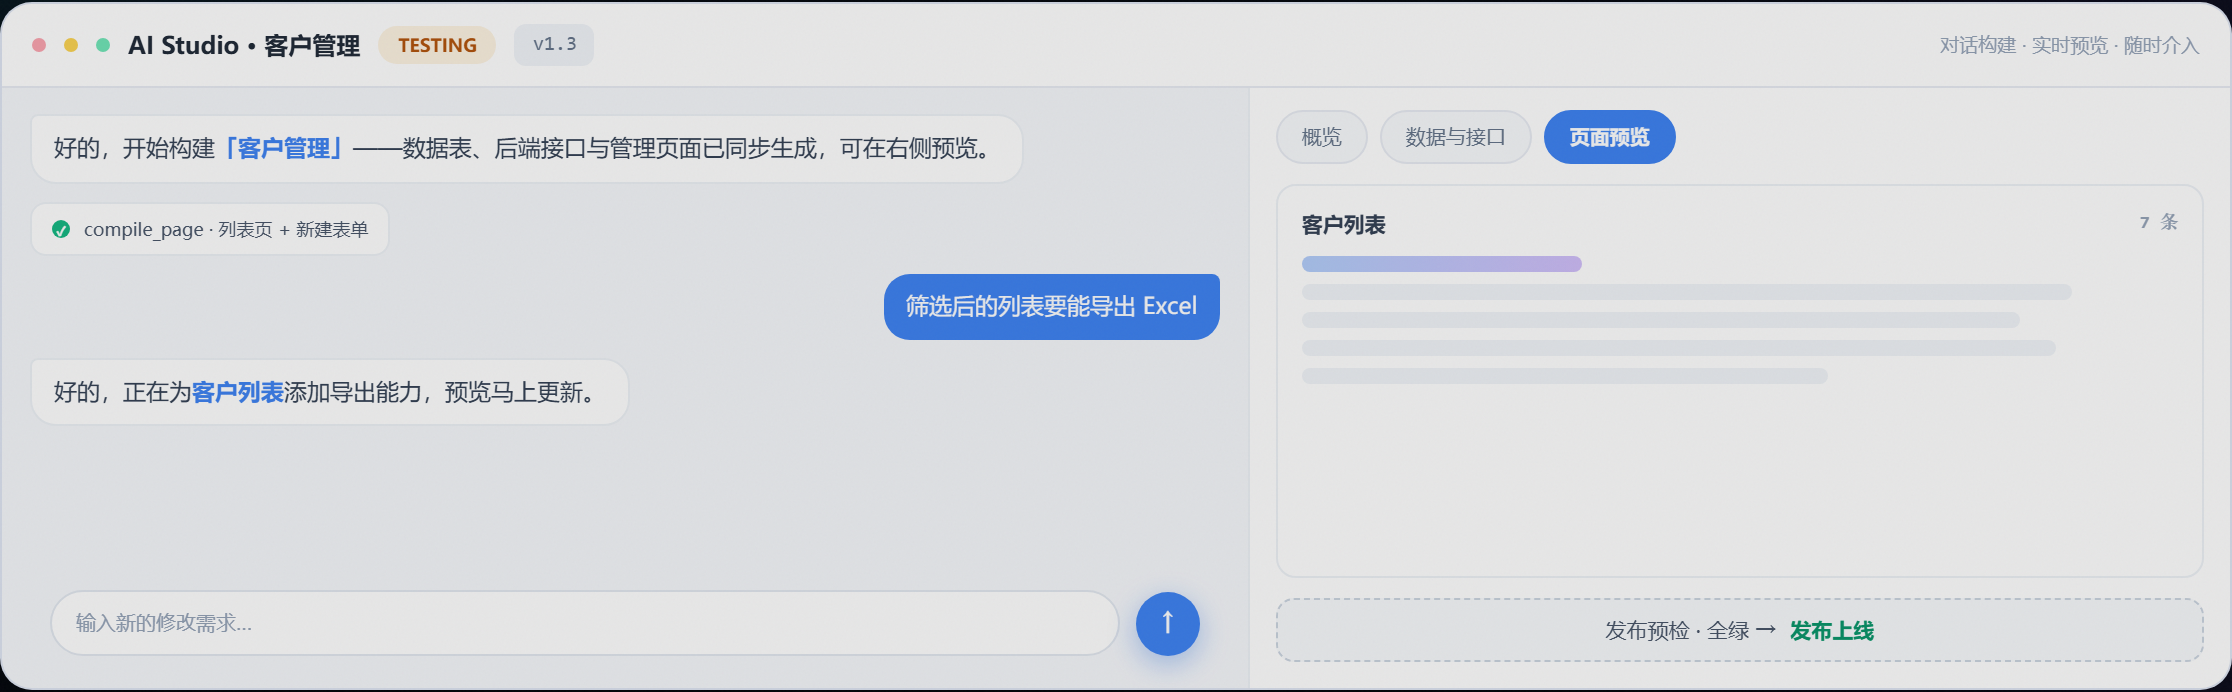This screenshot has width=2232, height=692.
Task: Switch to the 概览 tab
Action: tap(1321, 137)
